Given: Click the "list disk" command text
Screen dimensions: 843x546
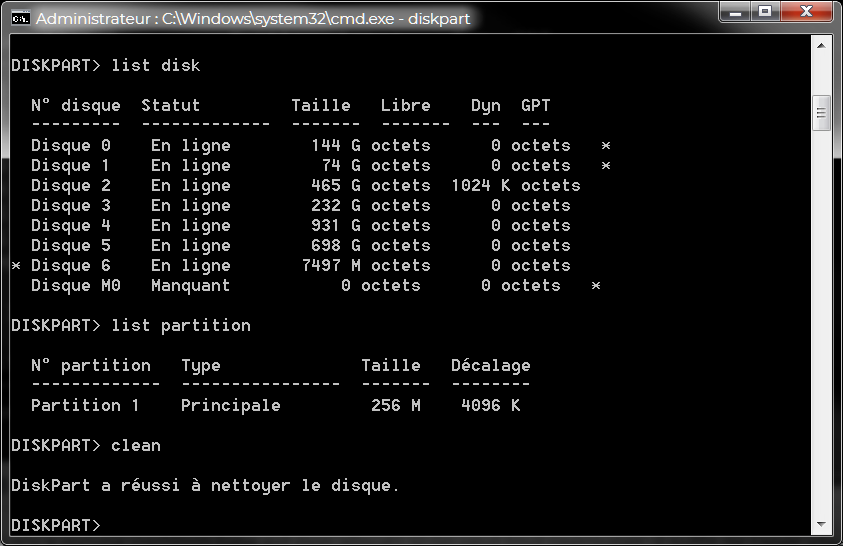Looking at the screenshot, I should (x=156, y=66).
